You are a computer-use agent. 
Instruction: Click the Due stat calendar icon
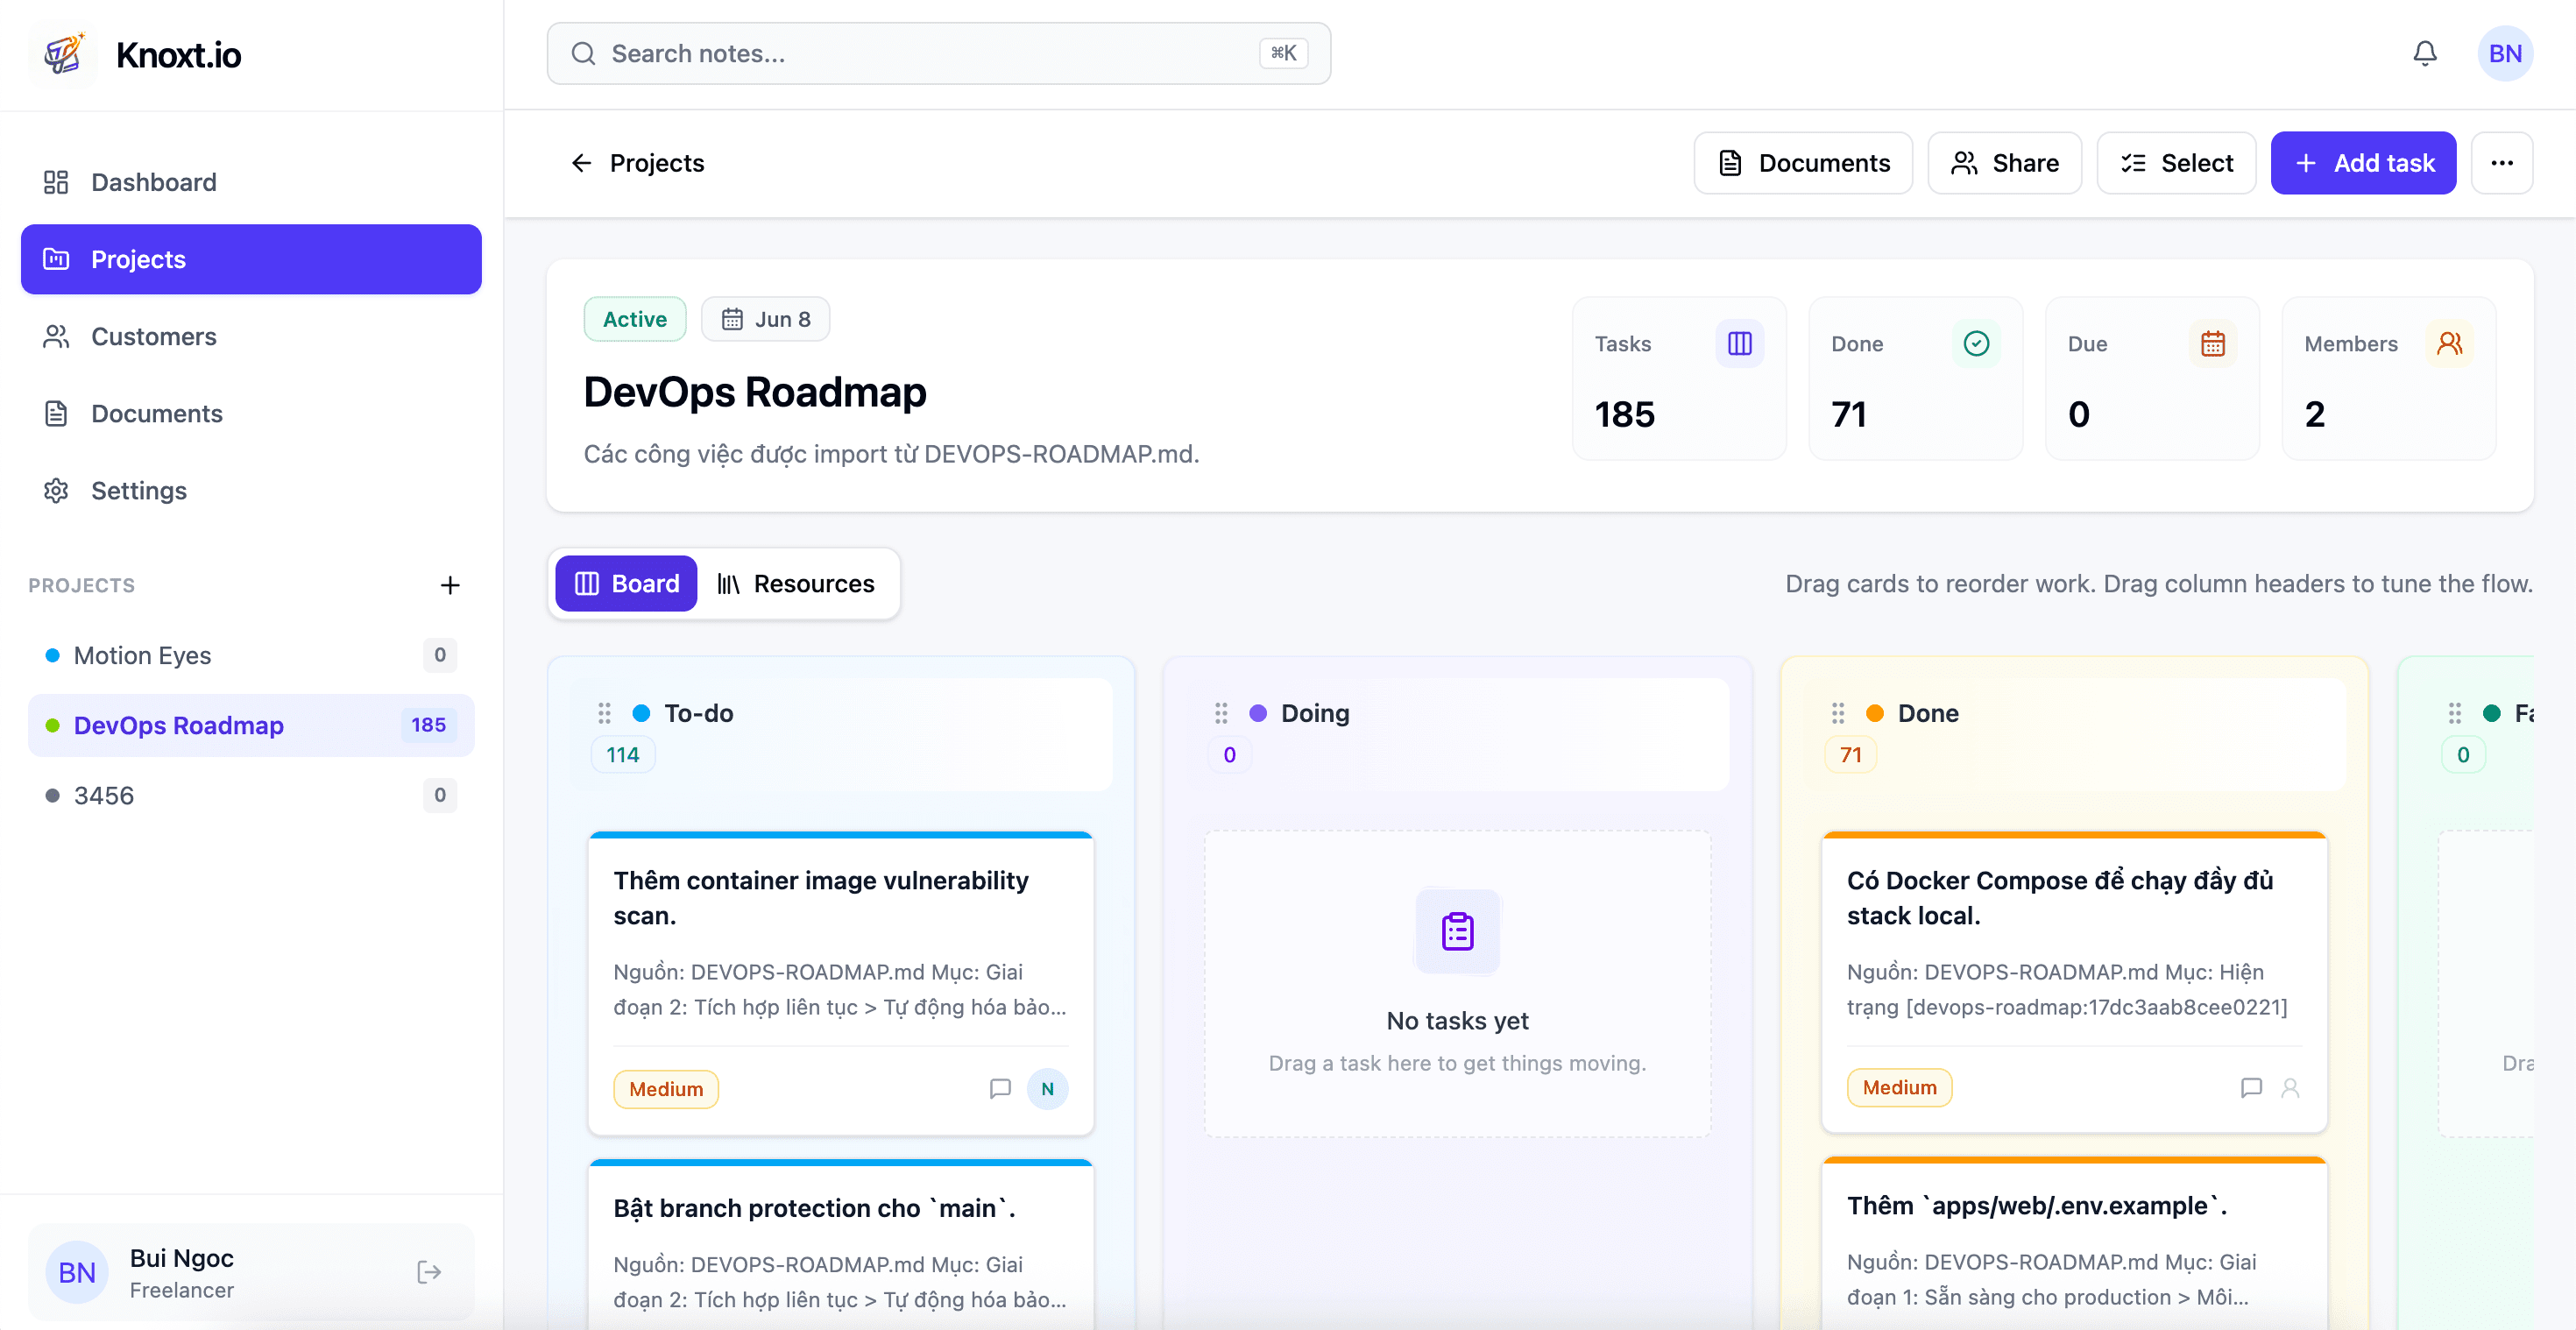coord(2213,343)
